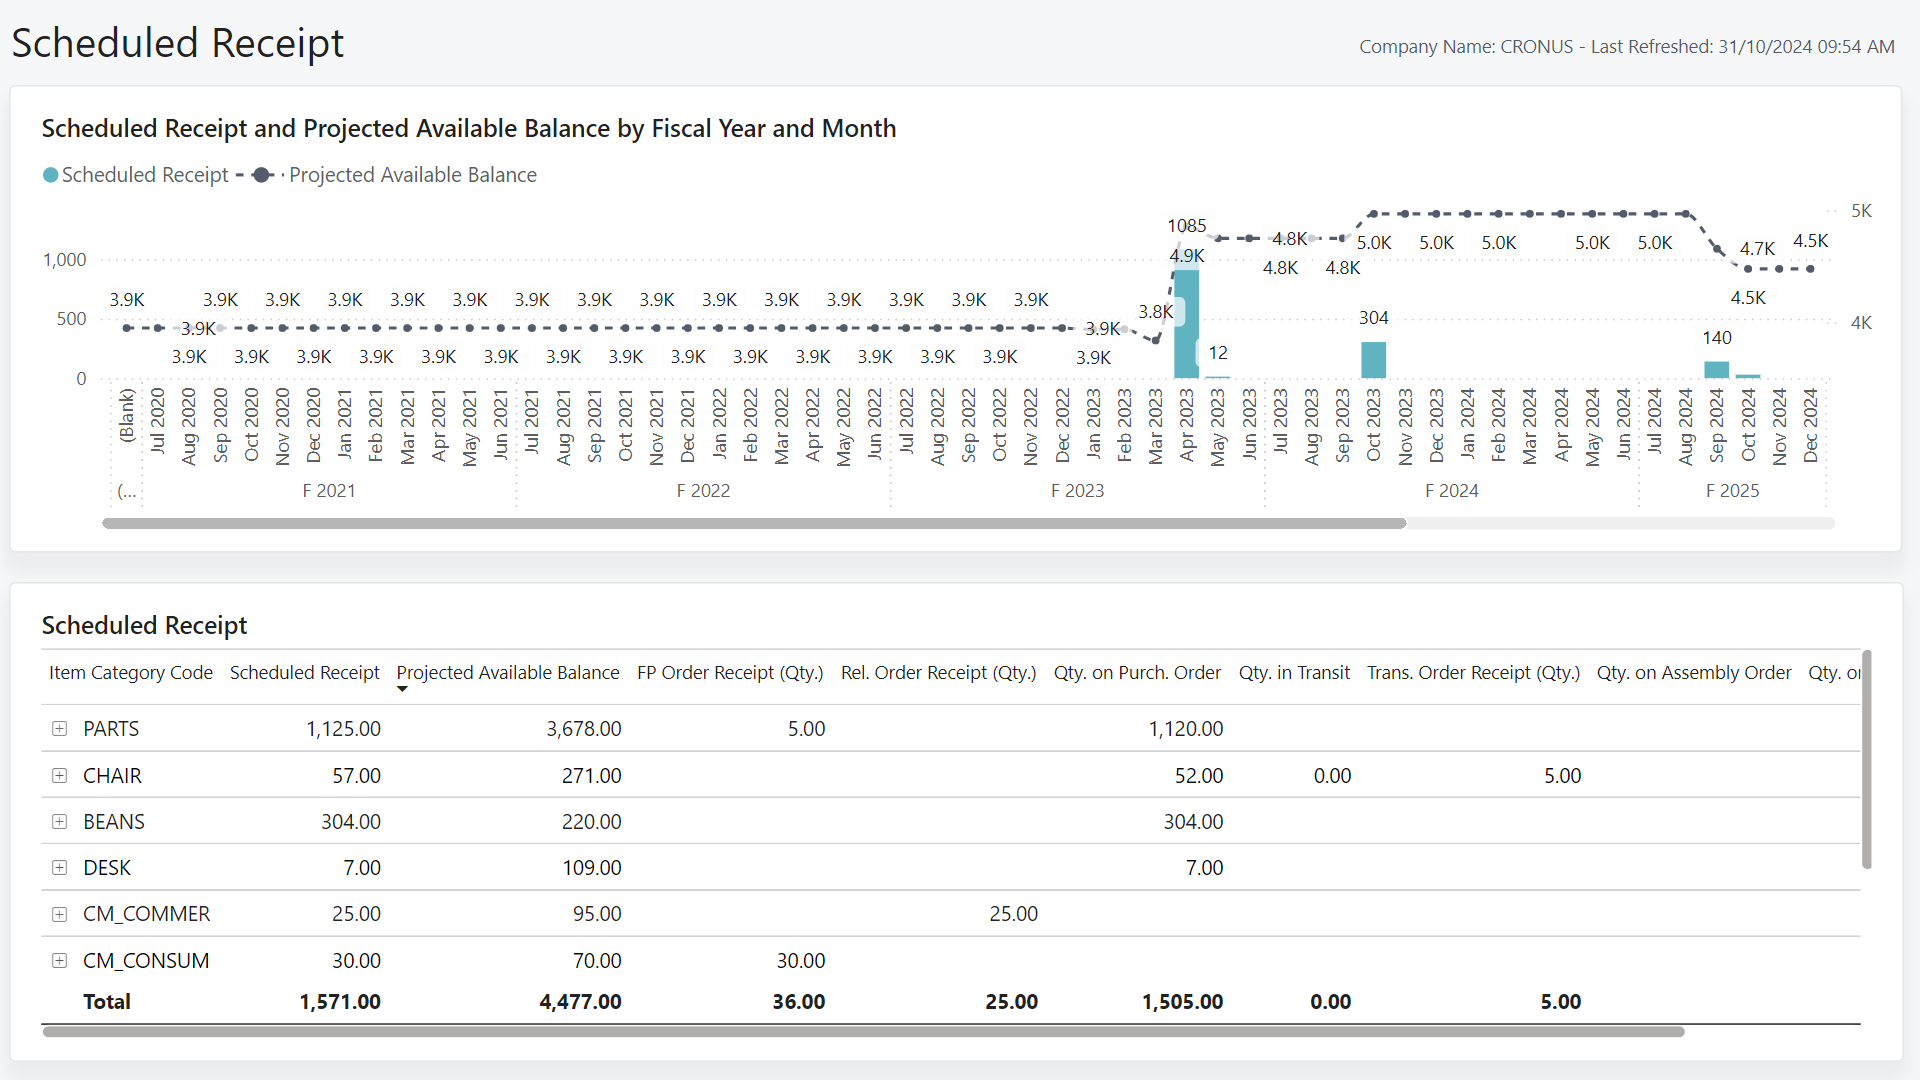Expand the PARTS category row
Screen dimensions: 1920x1080
pyautogui.click(x=59, y=728)
